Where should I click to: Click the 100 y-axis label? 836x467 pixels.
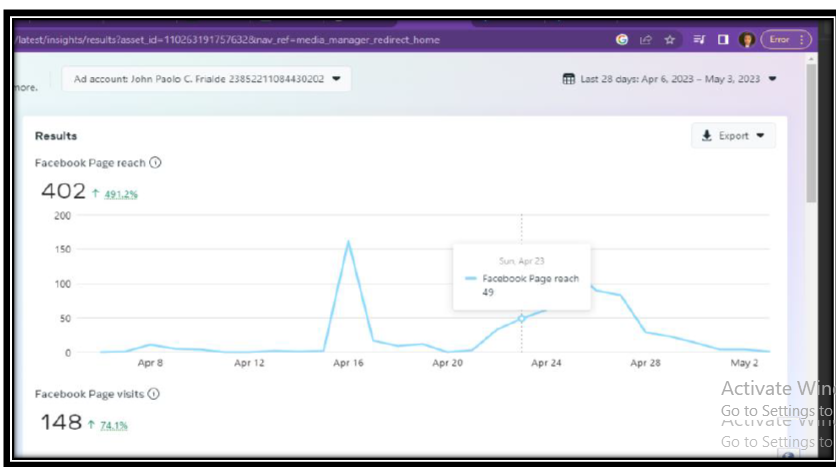point(62,284)
